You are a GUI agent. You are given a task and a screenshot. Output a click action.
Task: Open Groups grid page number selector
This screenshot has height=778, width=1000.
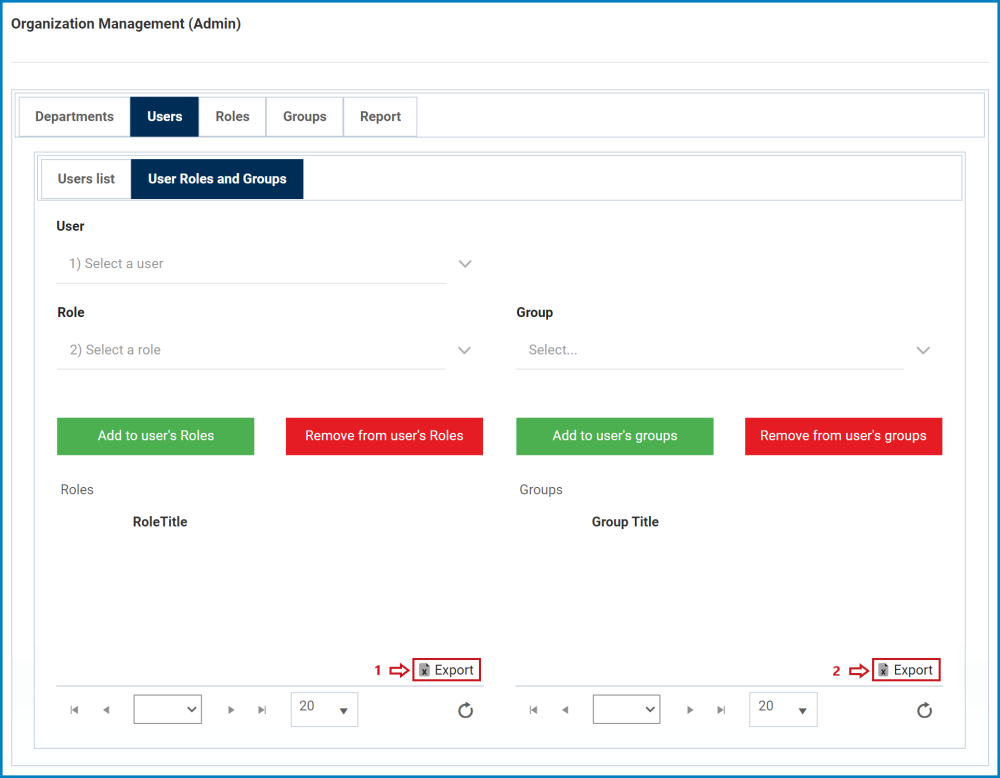coord(626,709)
